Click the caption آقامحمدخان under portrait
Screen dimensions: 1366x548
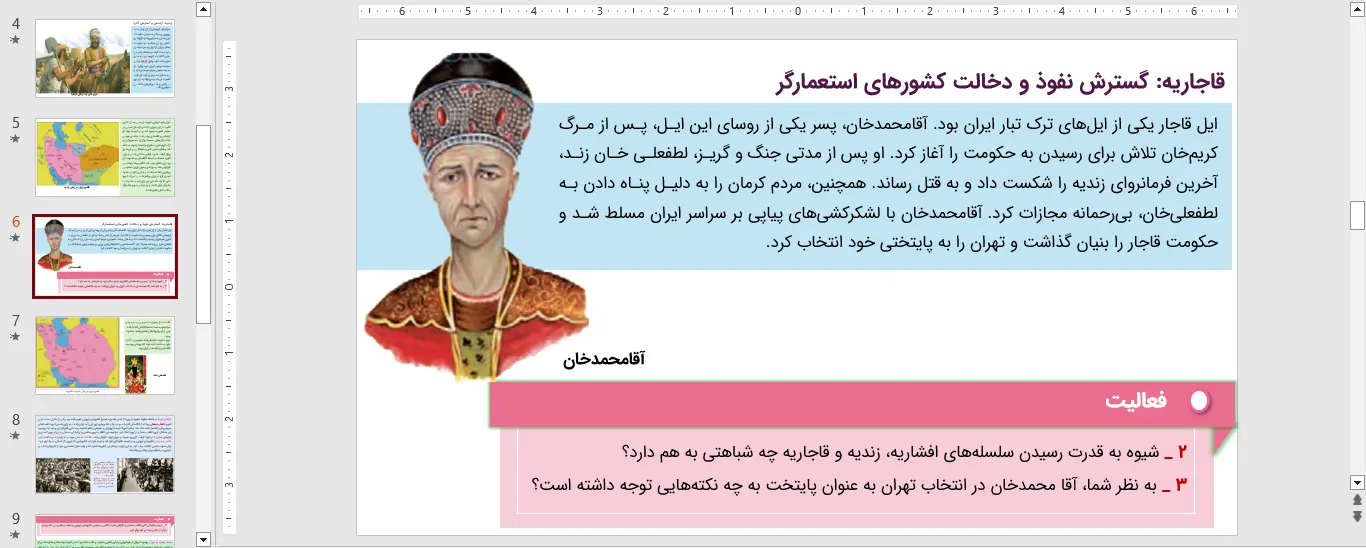(604, 359)
